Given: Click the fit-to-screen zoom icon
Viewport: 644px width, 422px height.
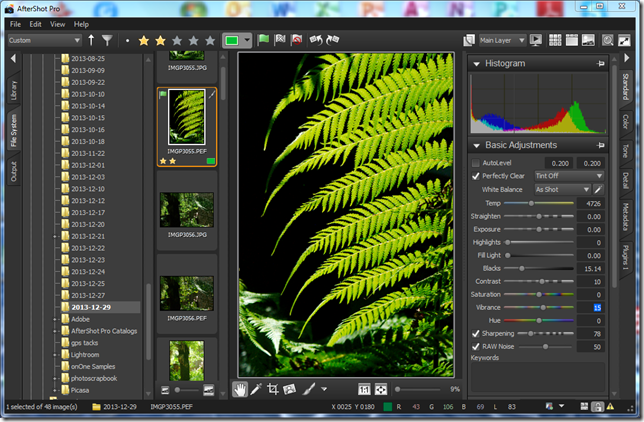Looking at the screenshot, I should tap(381, 389).
